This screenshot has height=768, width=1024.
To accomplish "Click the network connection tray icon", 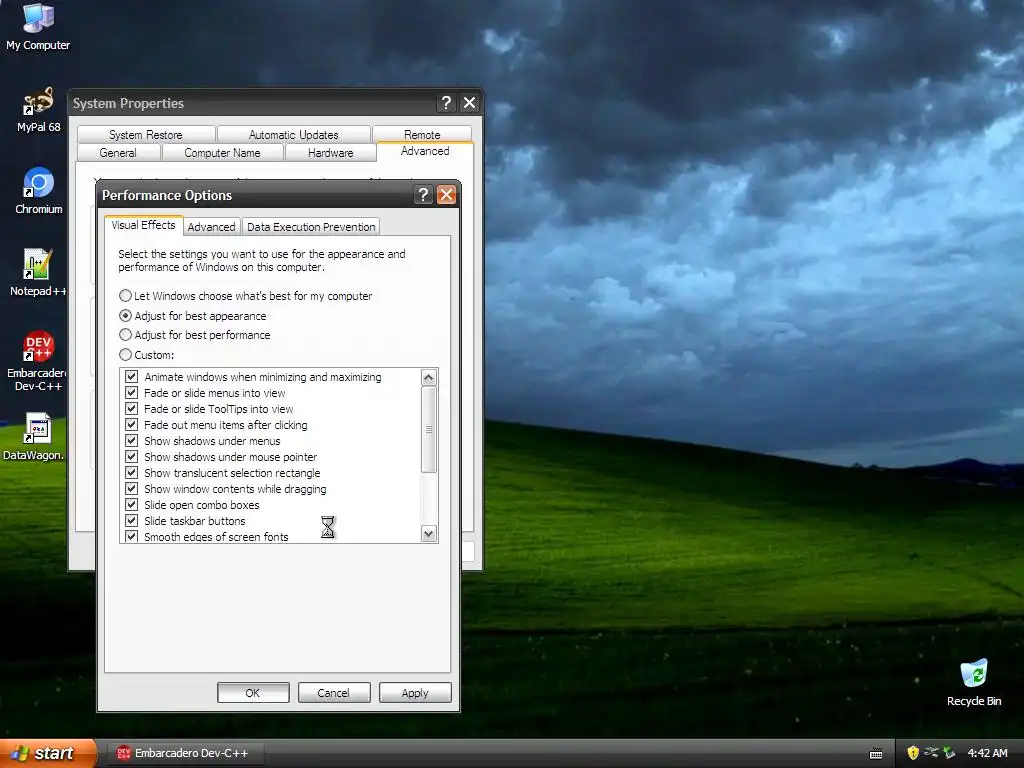I will [x=931, y=753].
